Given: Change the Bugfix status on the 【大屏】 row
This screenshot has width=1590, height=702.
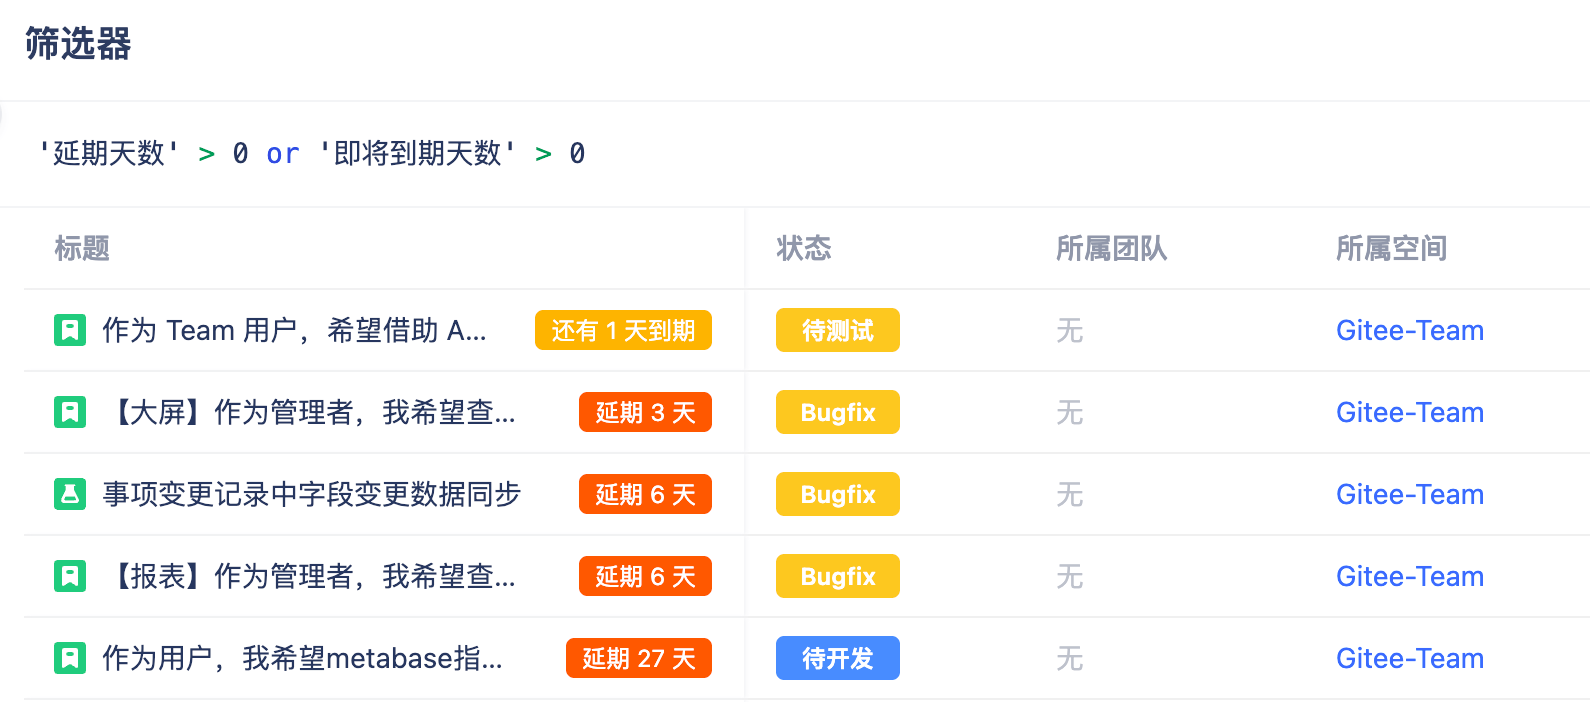Looking at the screenshot, I should [837, 412].
